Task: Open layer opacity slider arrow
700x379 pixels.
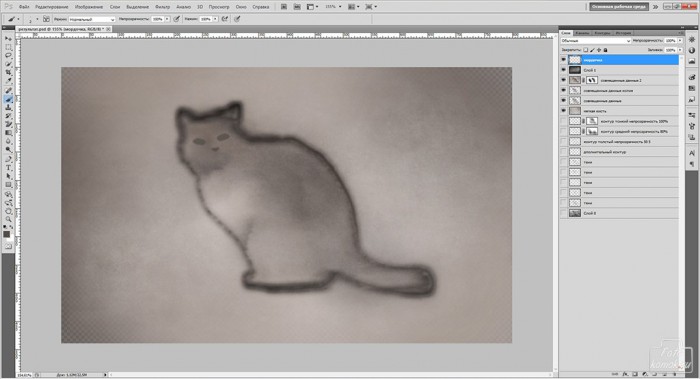Action: tap(680, 41)
